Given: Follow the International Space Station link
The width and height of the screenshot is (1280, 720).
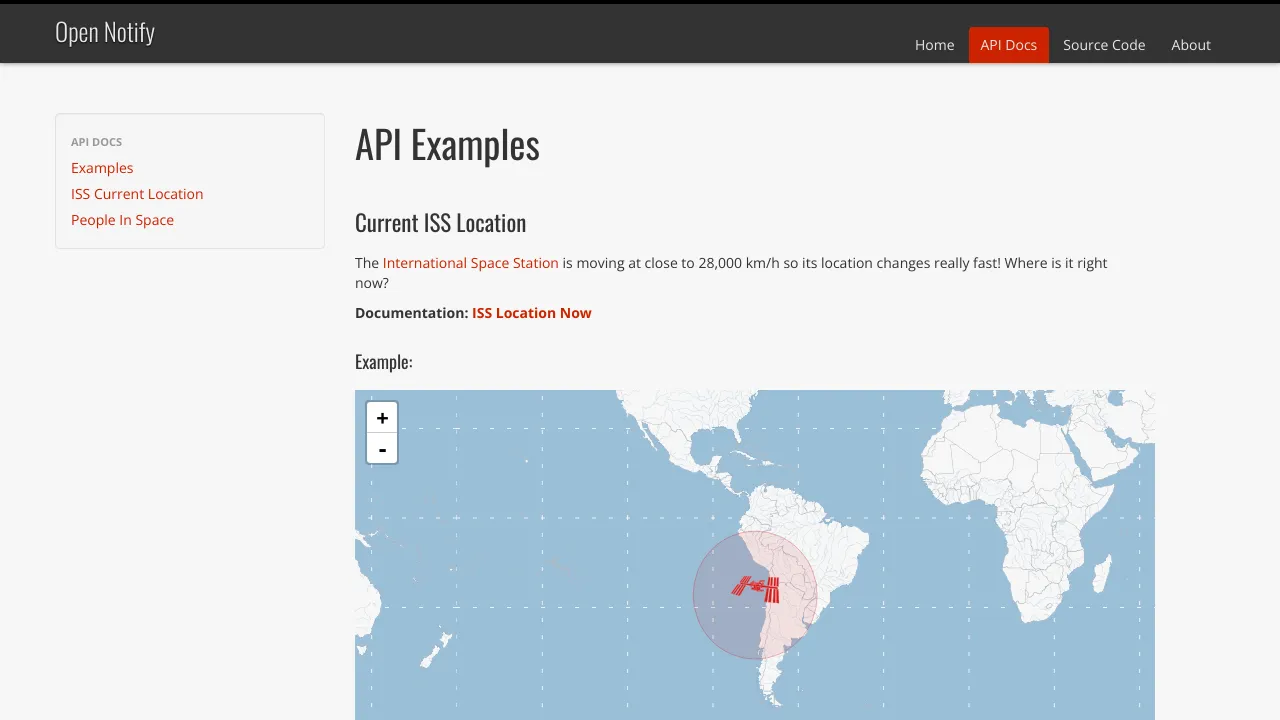Looking at the screenshot, I should tap(470, 263).
